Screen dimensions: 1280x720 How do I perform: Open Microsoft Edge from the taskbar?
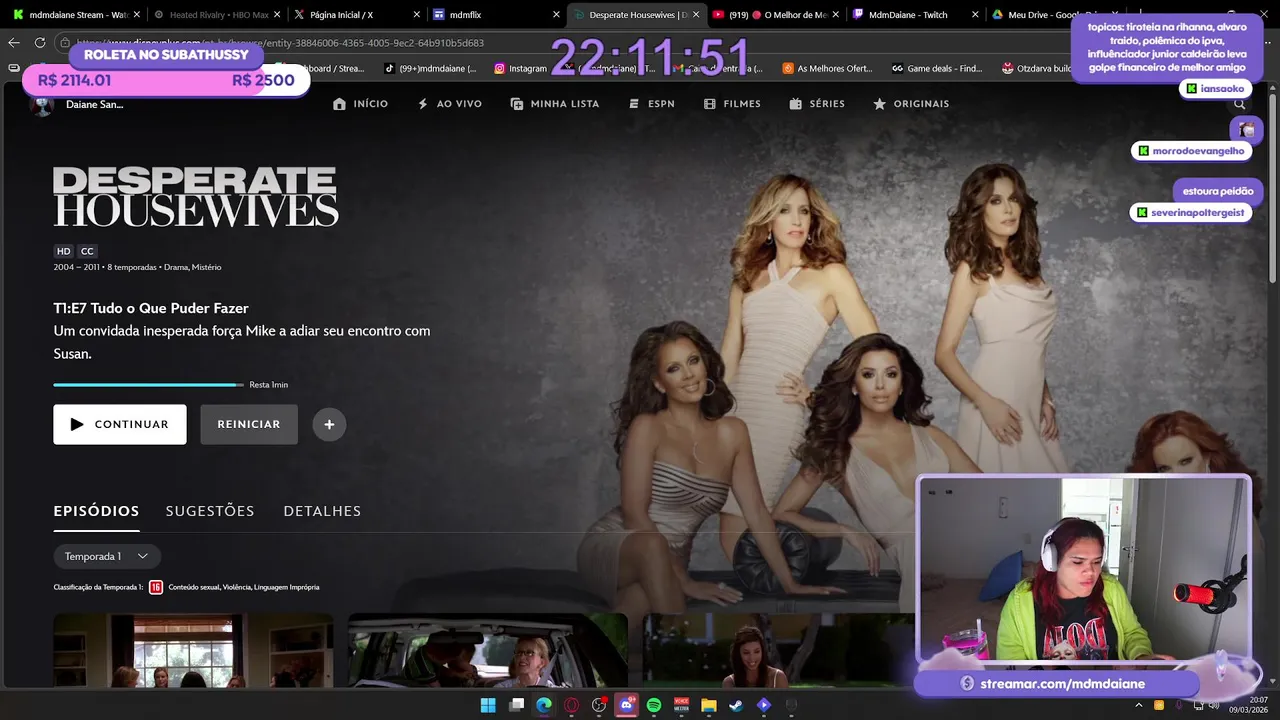click(544, 705)
